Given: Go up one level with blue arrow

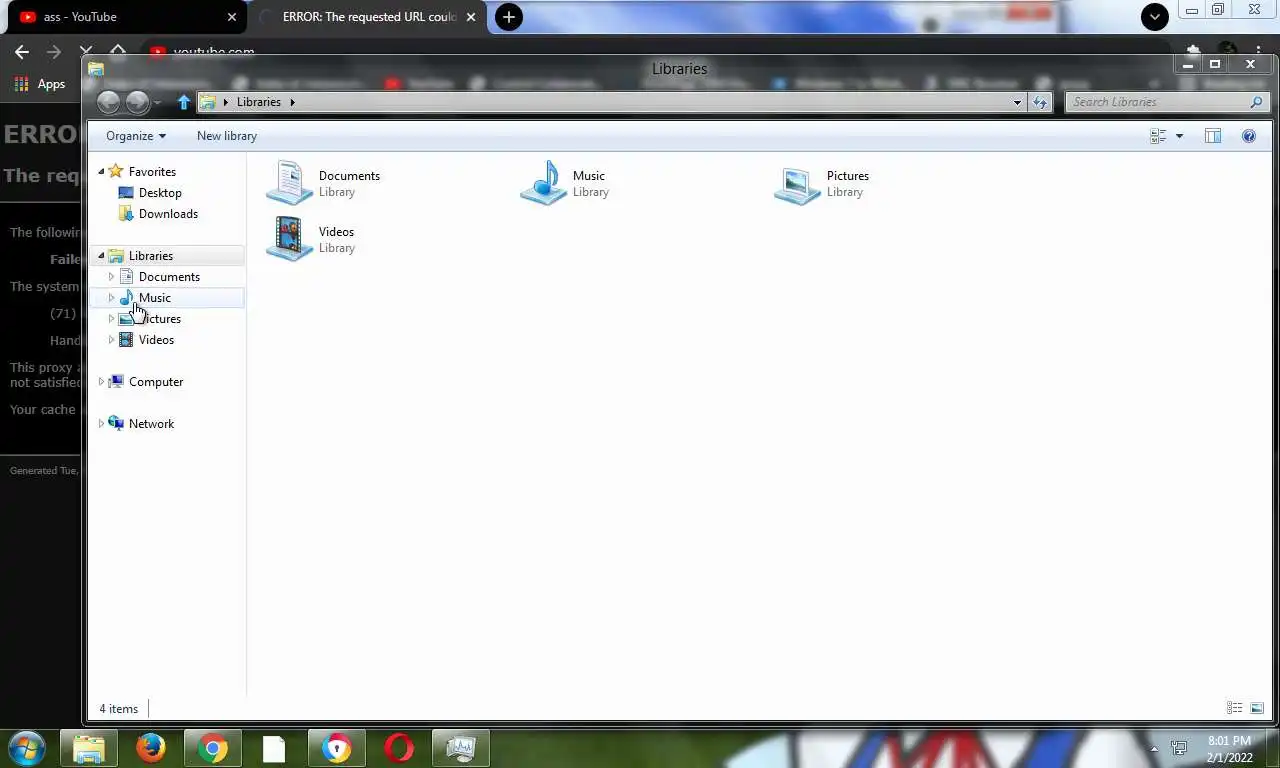Looking at the screenshot, I should click(x=183, y=102).
